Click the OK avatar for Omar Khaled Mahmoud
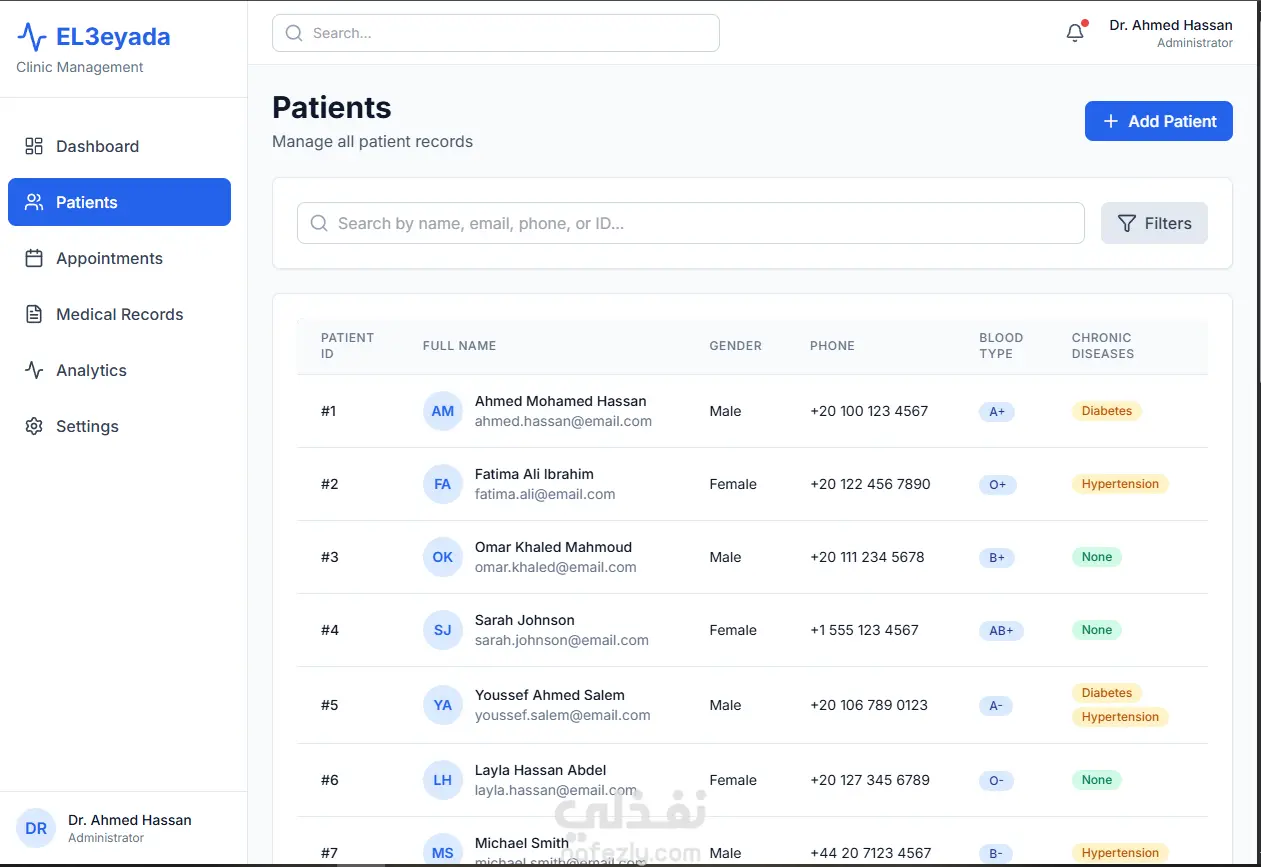This screenshot has width=1261, height=867. (x=443, y=557)
